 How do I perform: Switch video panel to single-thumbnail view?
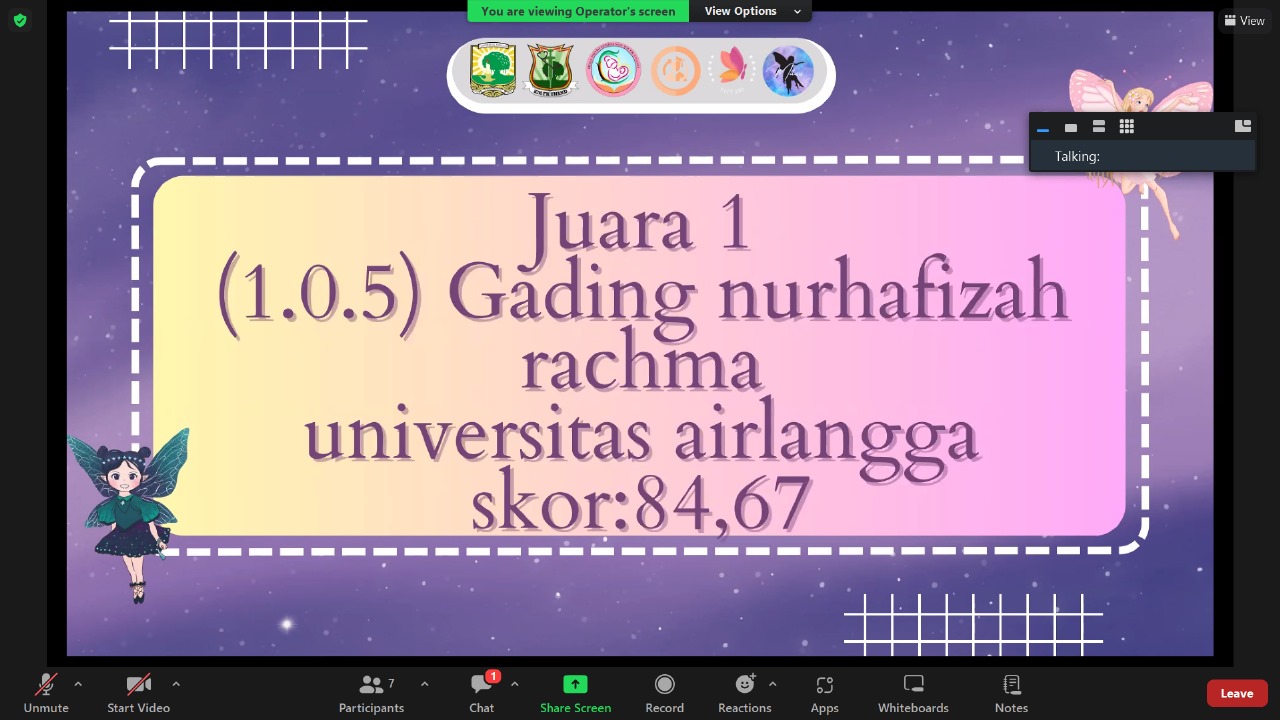pos(1071,127)
